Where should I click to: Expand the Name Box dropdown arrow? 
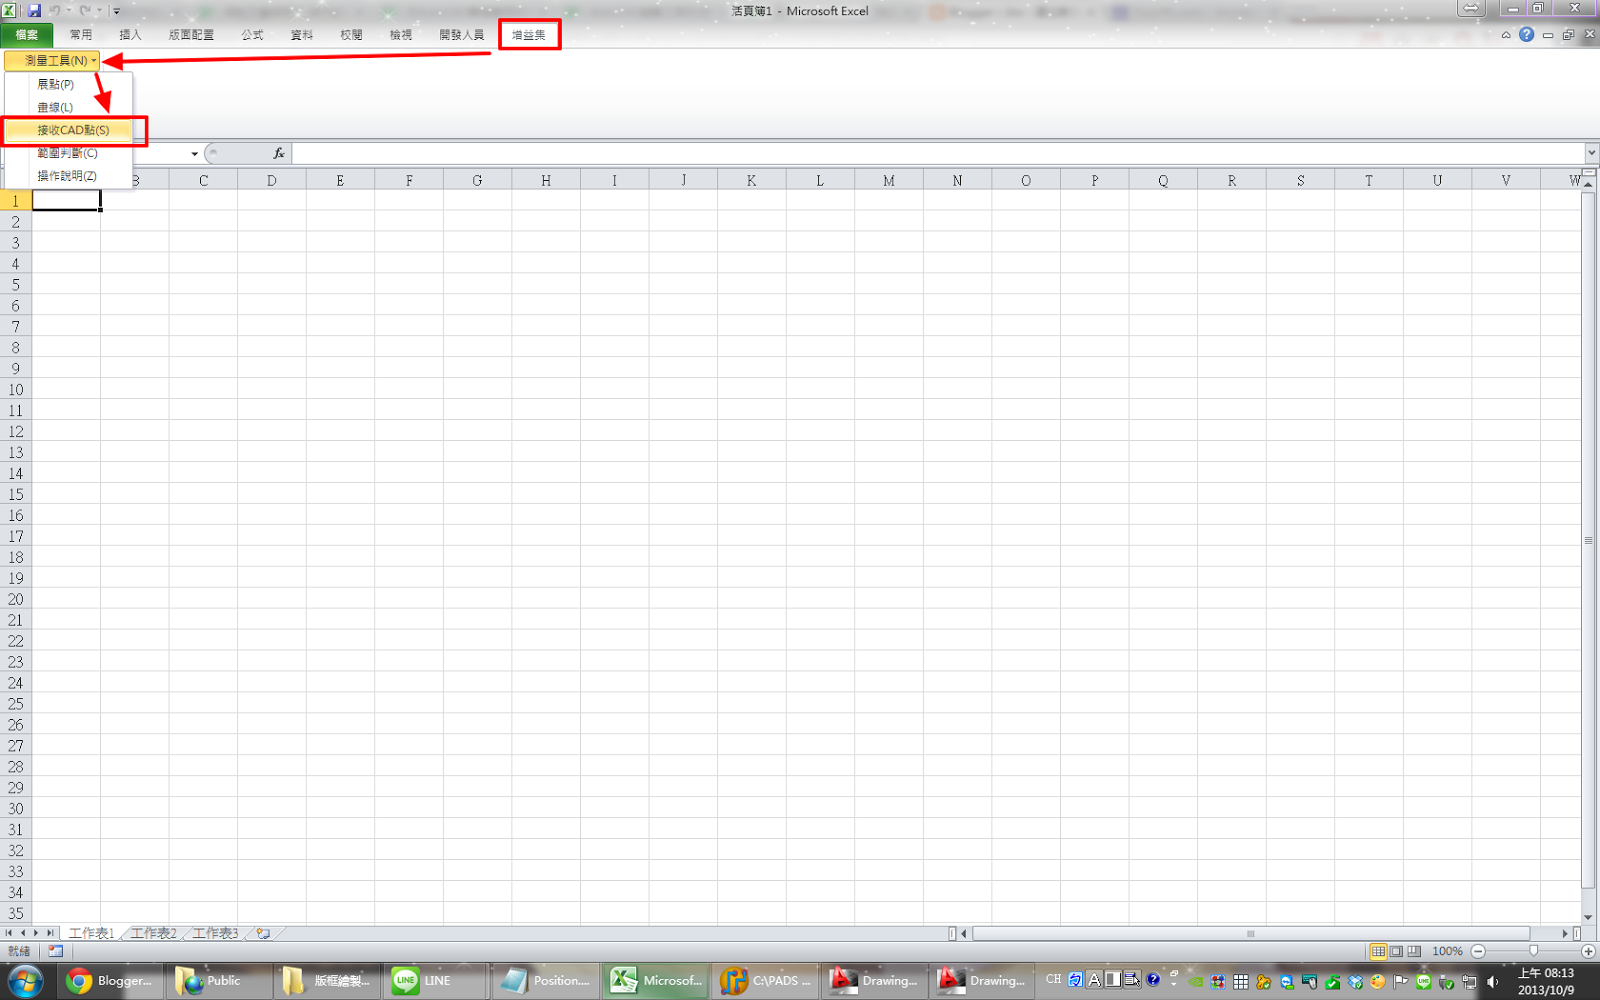pyautogui.click(x=194, y=154)
